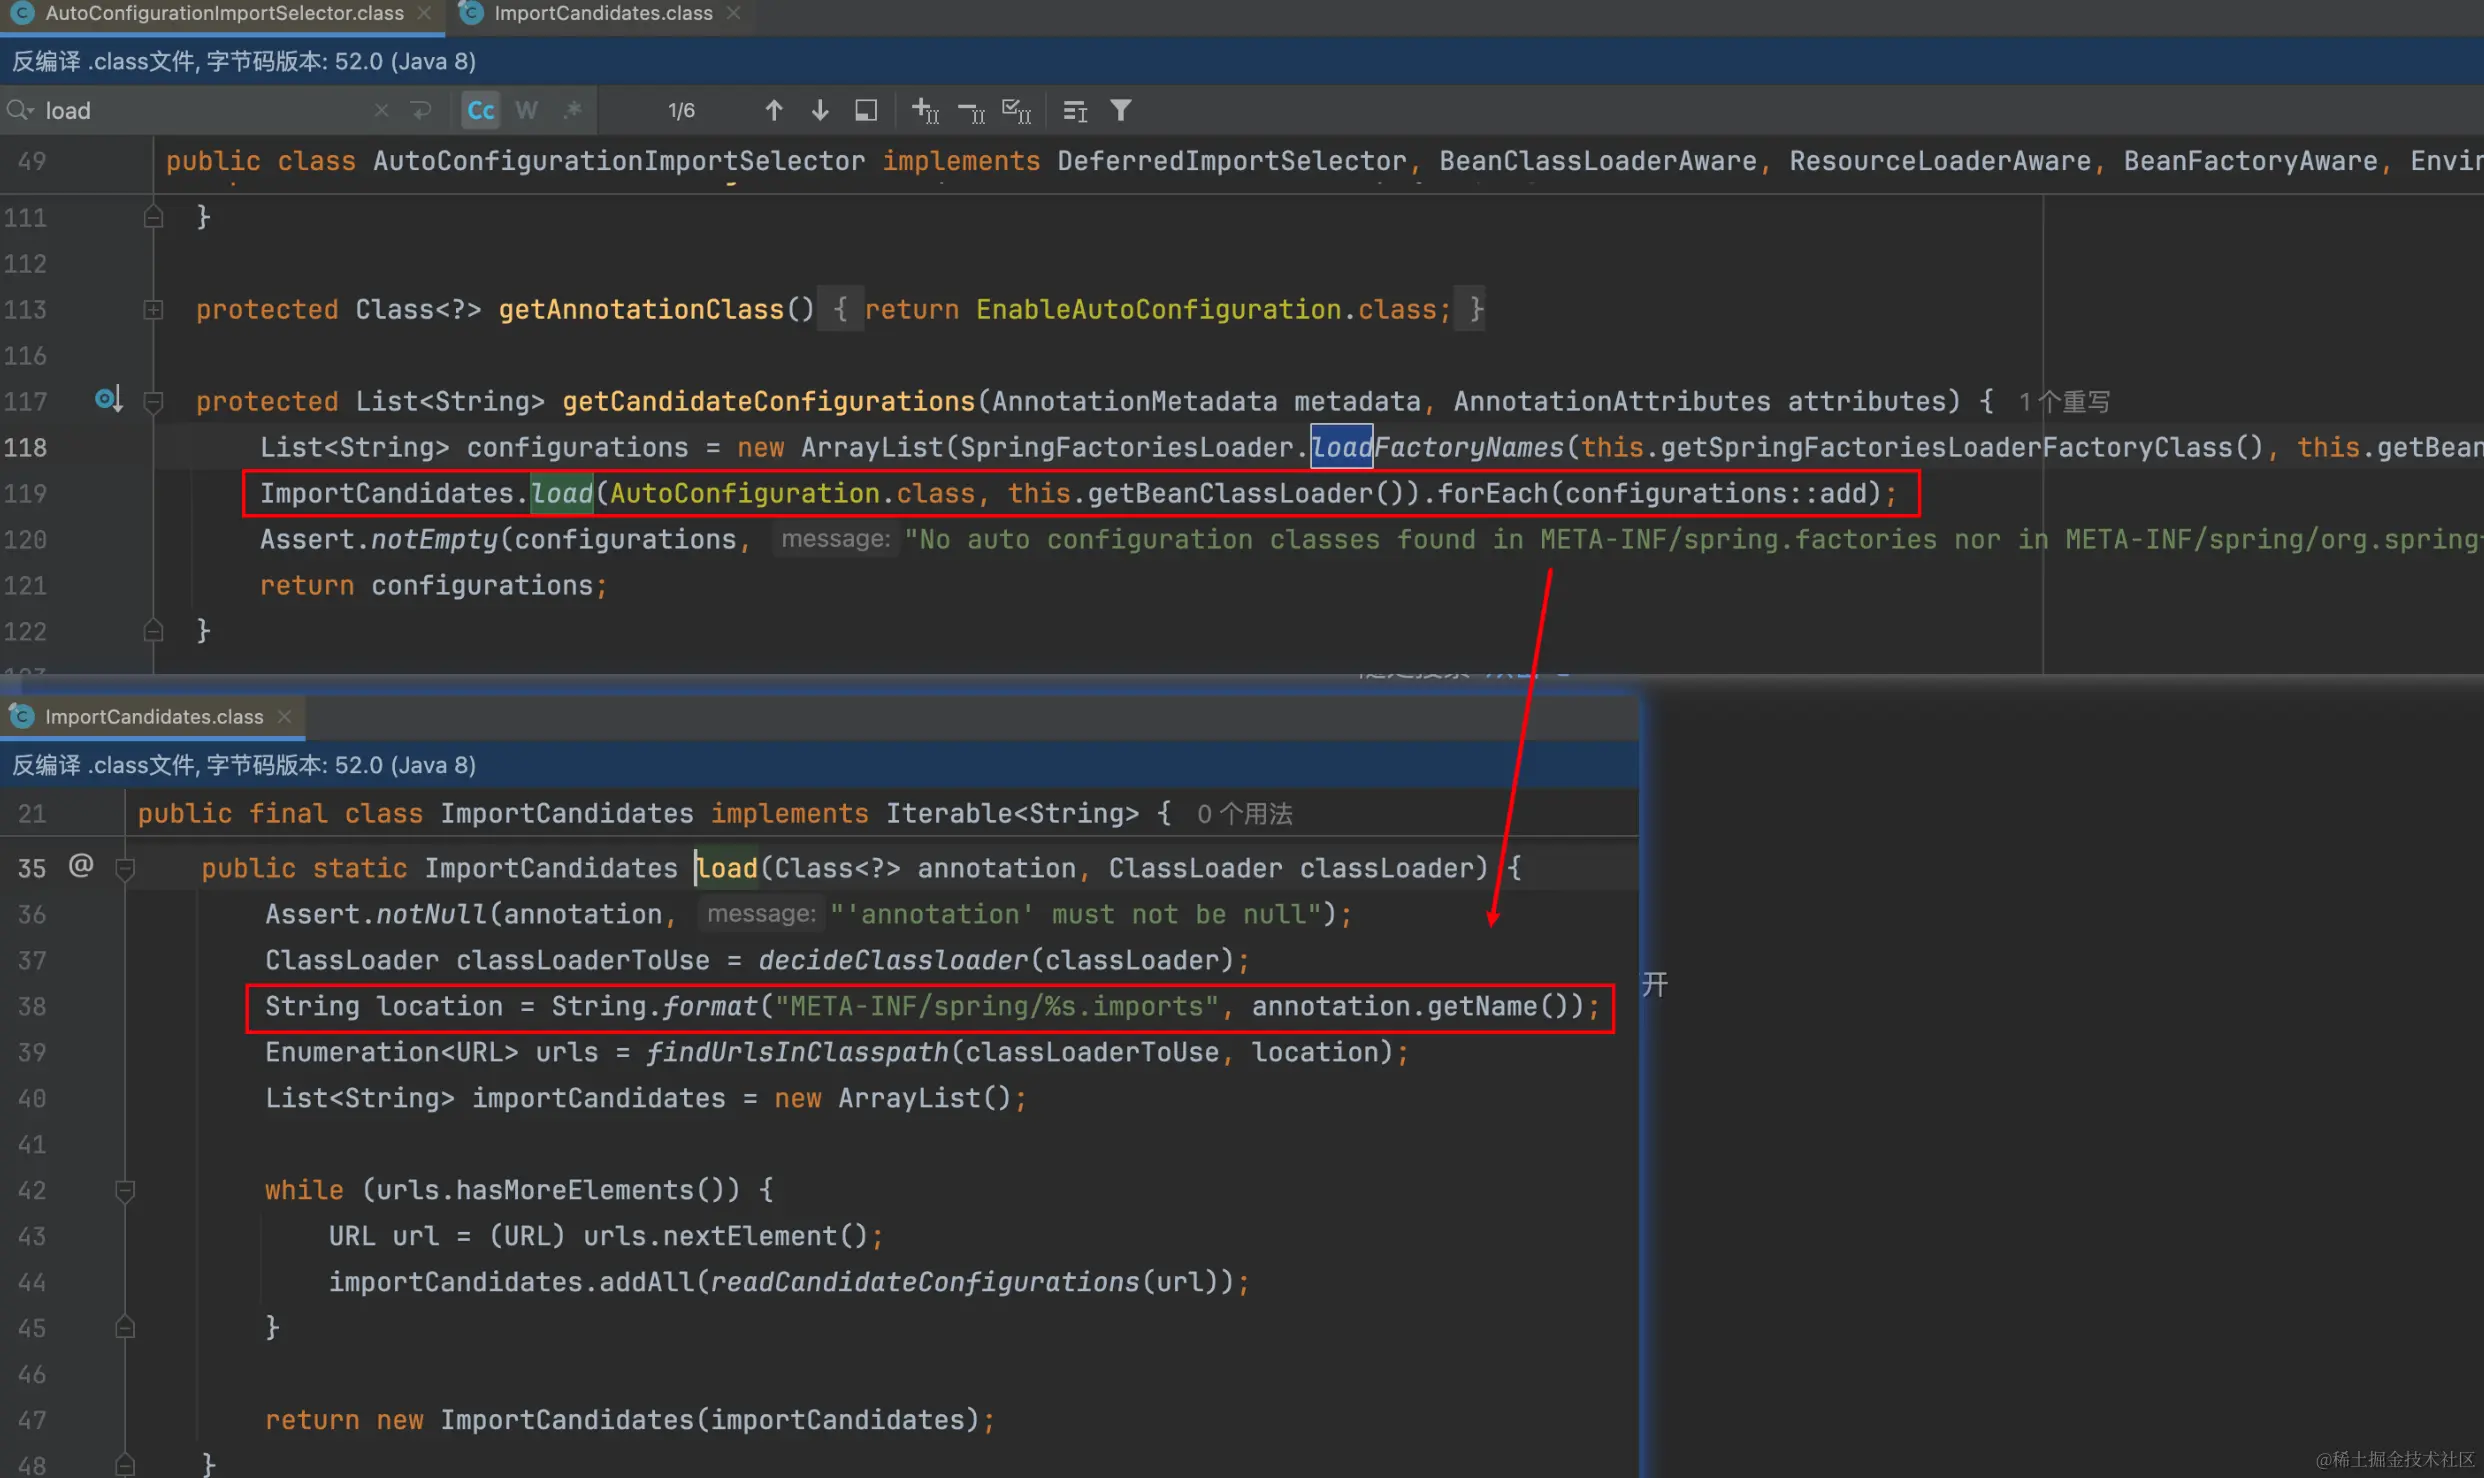Switch to top ImportCandidates.class tab
2484x1478 pixels.
(x=603, y=13)
